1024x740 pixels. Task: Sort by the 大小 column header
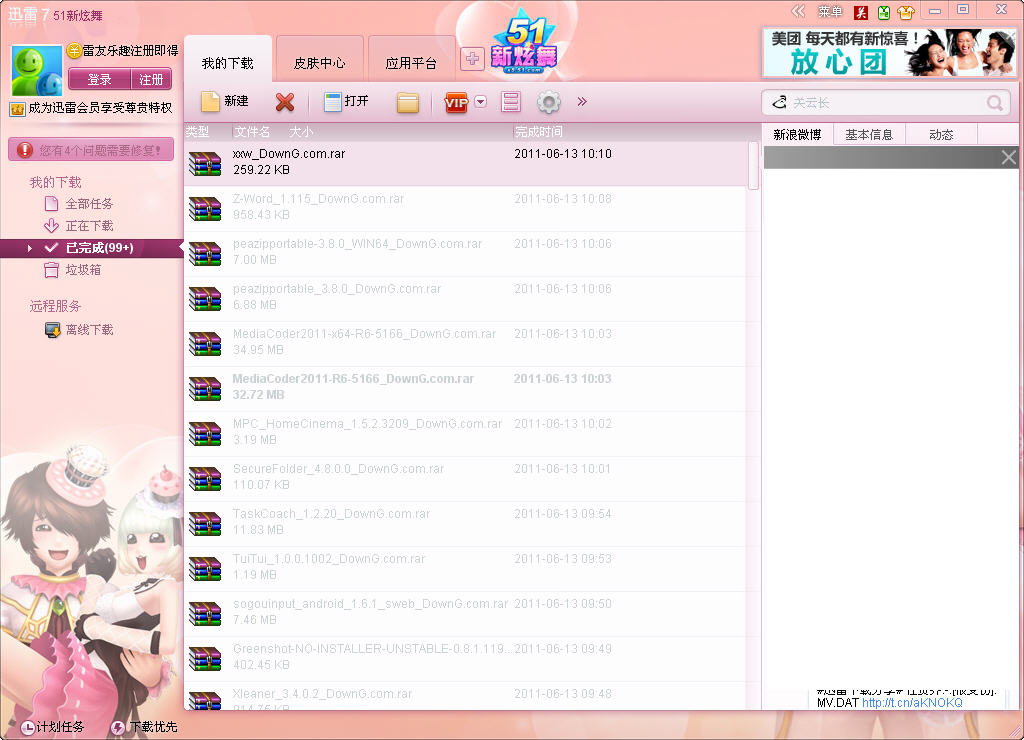click(x=301, y=132)
